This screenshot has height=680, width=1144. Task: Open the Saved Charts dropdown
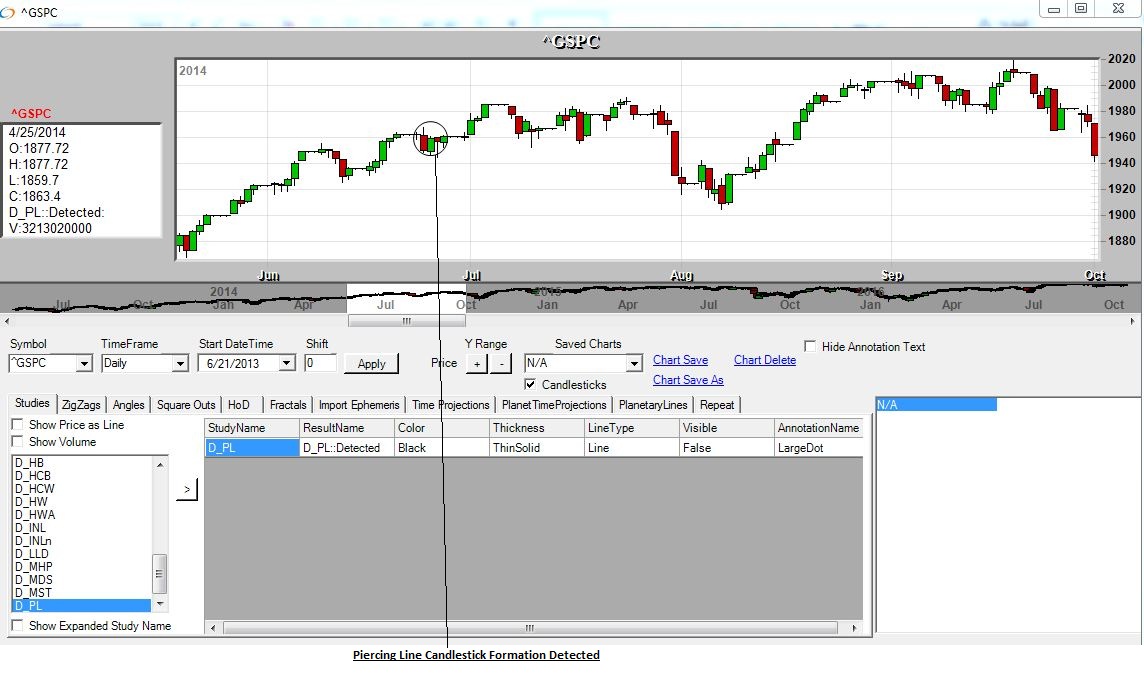coord(633,364)
